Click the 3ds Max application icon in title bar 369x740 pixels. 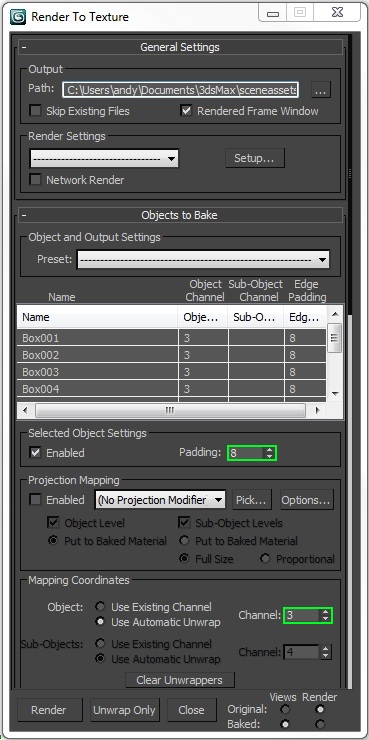click(18, 17)
